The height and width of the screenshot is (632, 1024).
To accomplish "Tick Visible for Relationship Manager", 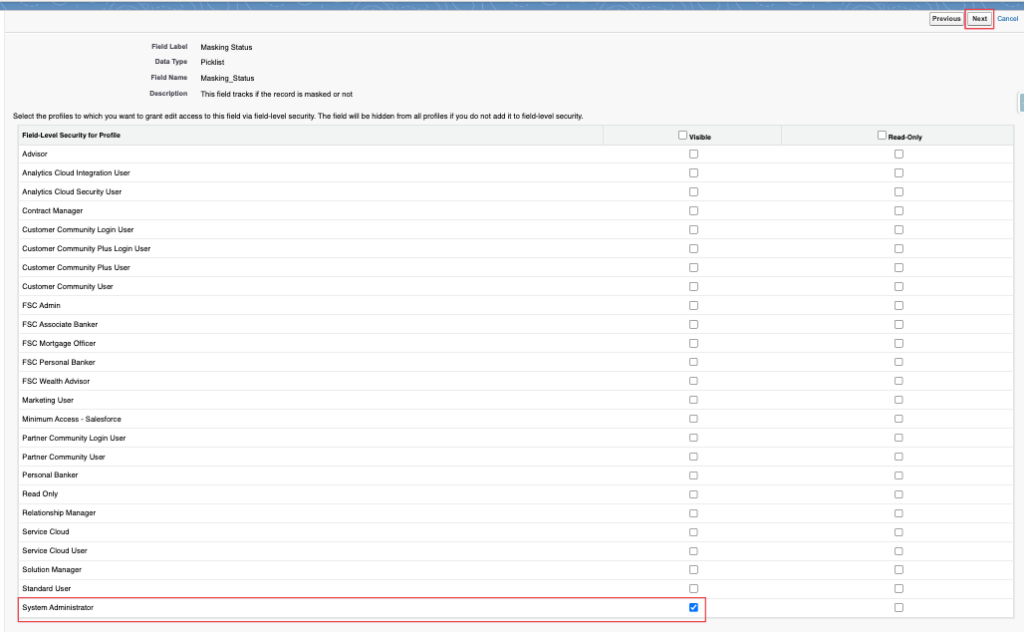I will coord(694,513).
